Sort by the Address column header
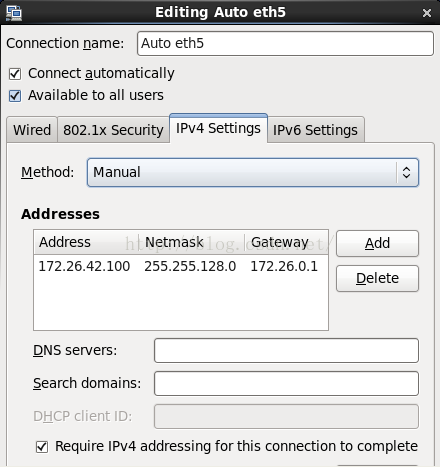This screenshot has height=467, width=440. 86,242
